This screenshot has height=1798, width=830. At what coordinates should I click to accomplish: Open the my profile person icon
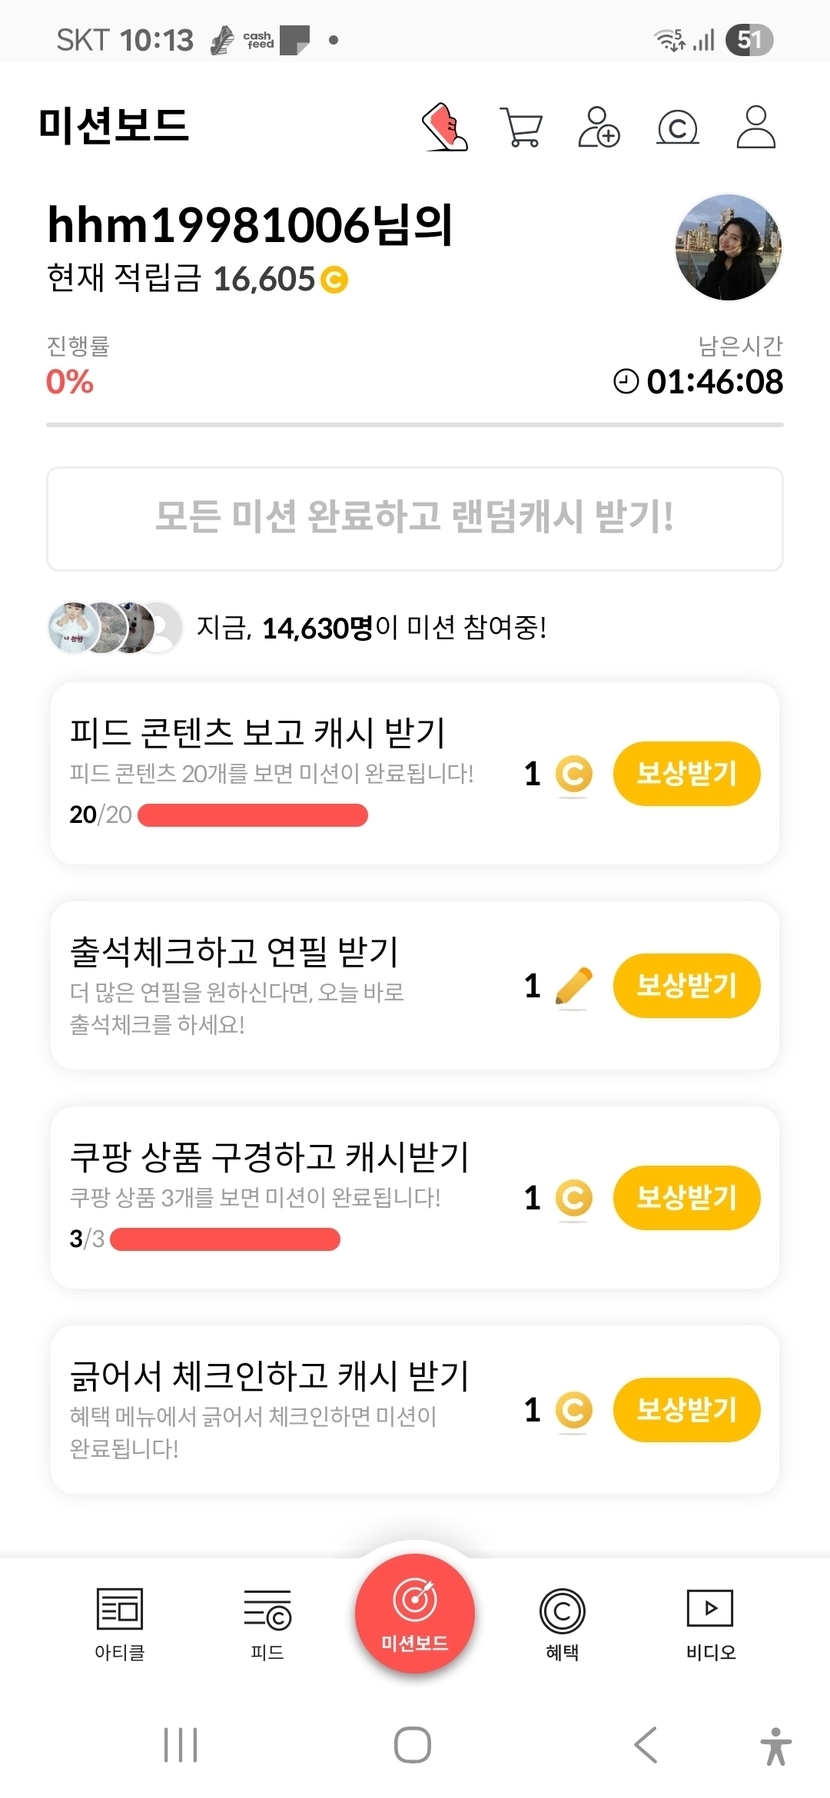(x=756, y=127)
